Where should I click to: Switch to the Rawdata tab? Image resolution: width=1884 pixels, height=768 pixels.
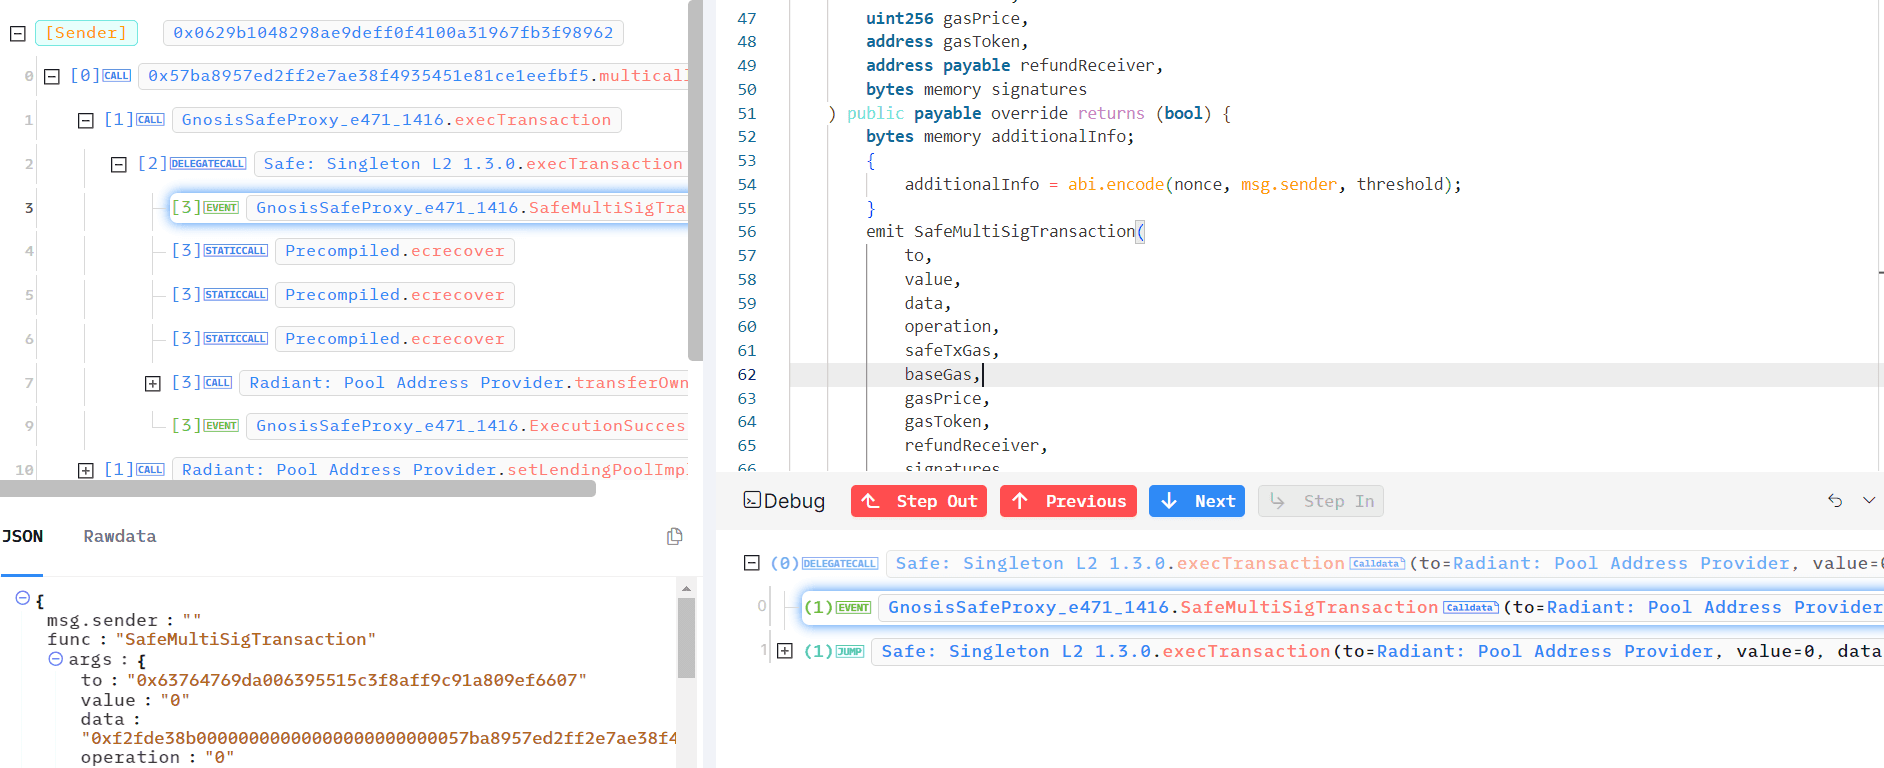(x=119, y=537)
